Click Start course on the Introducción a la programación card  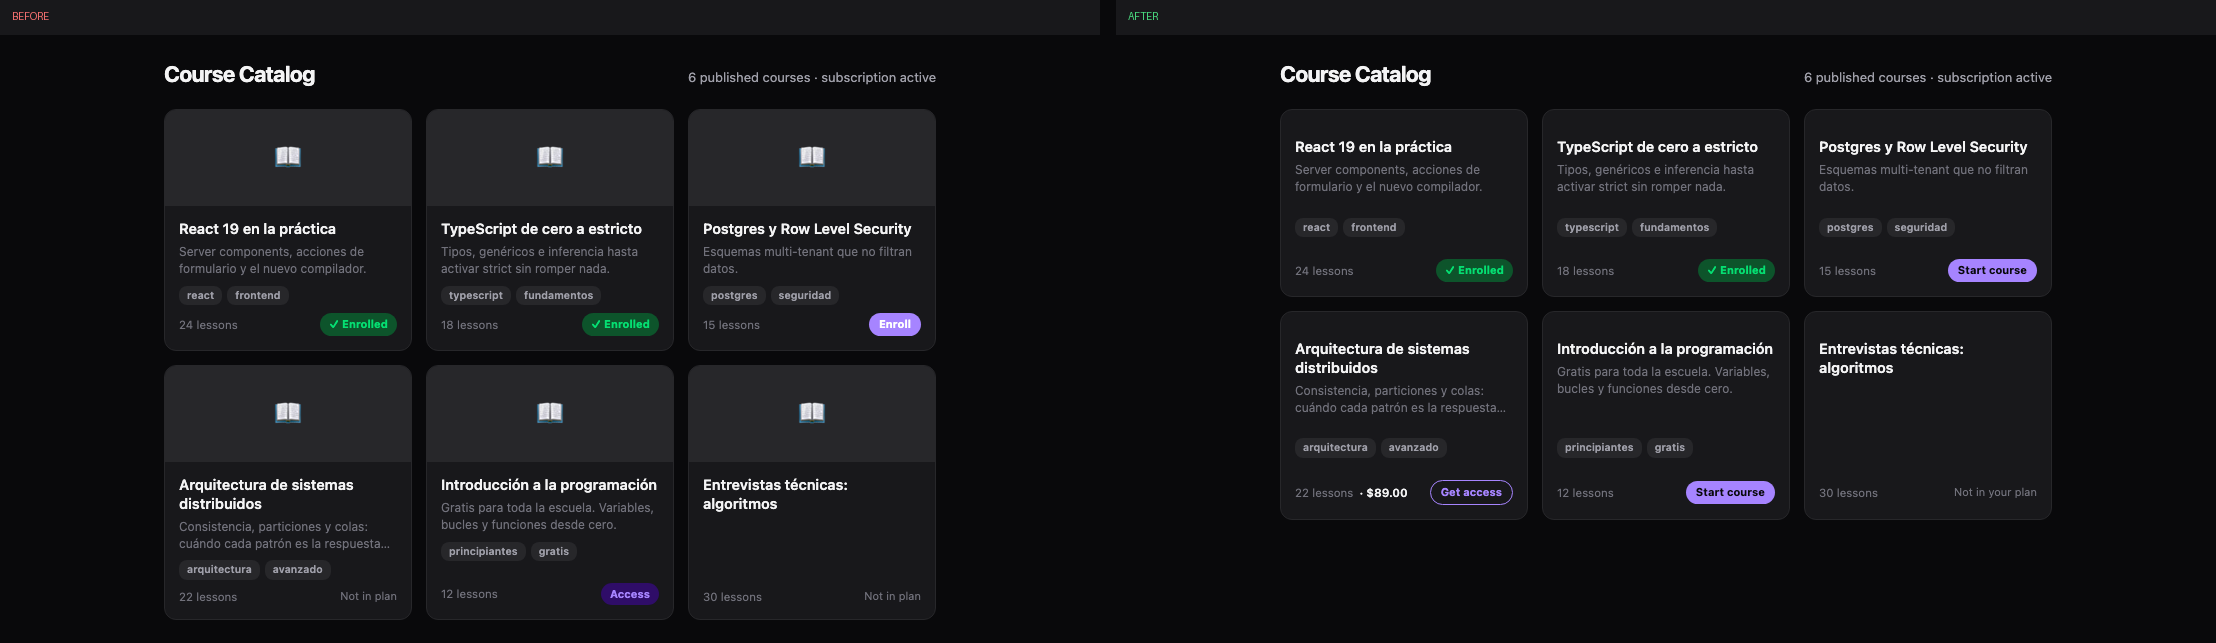point(1730,492)
